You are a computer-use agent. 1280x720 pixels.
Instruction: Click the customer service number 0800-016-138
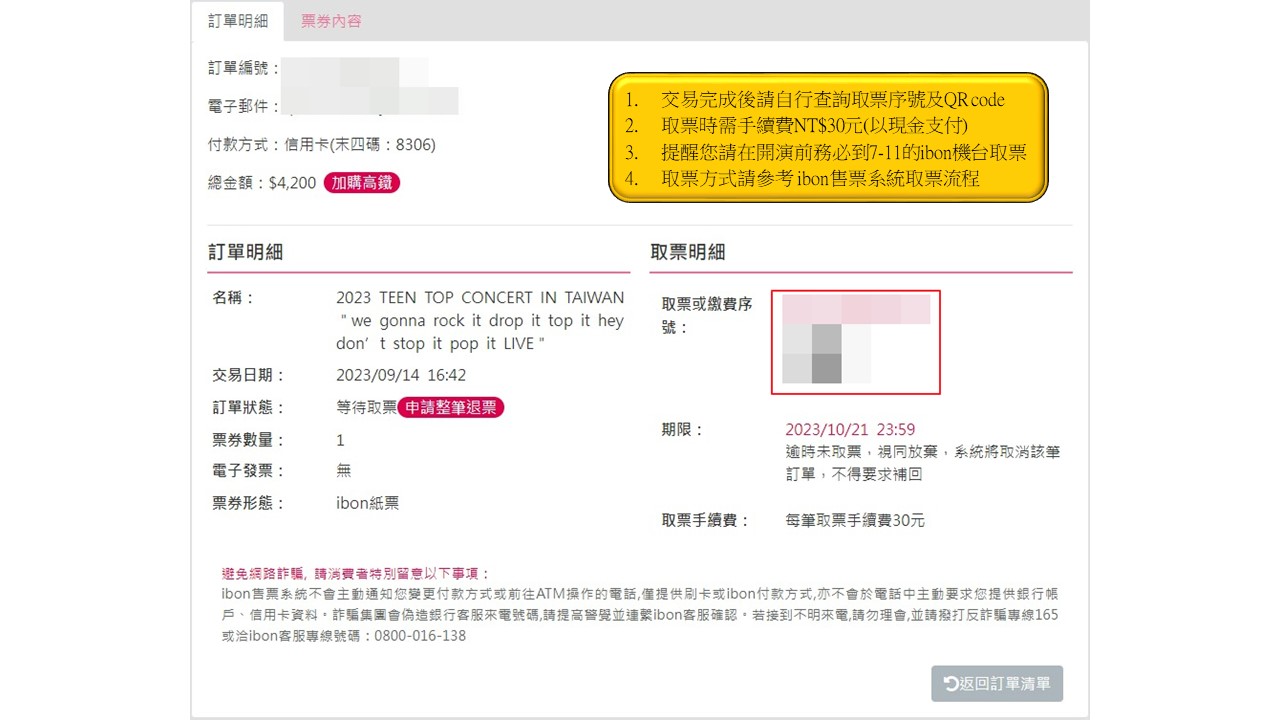click(420, 636)
